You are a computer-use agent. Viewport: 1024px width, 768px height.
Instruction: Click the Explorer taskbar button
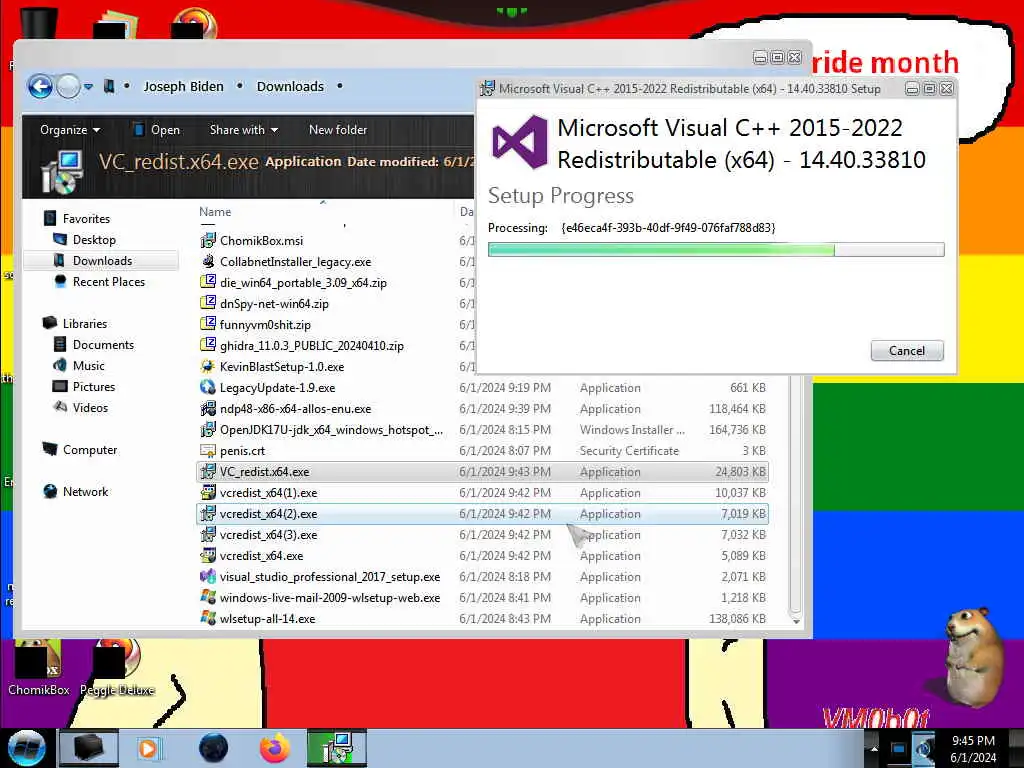point(89,748)
